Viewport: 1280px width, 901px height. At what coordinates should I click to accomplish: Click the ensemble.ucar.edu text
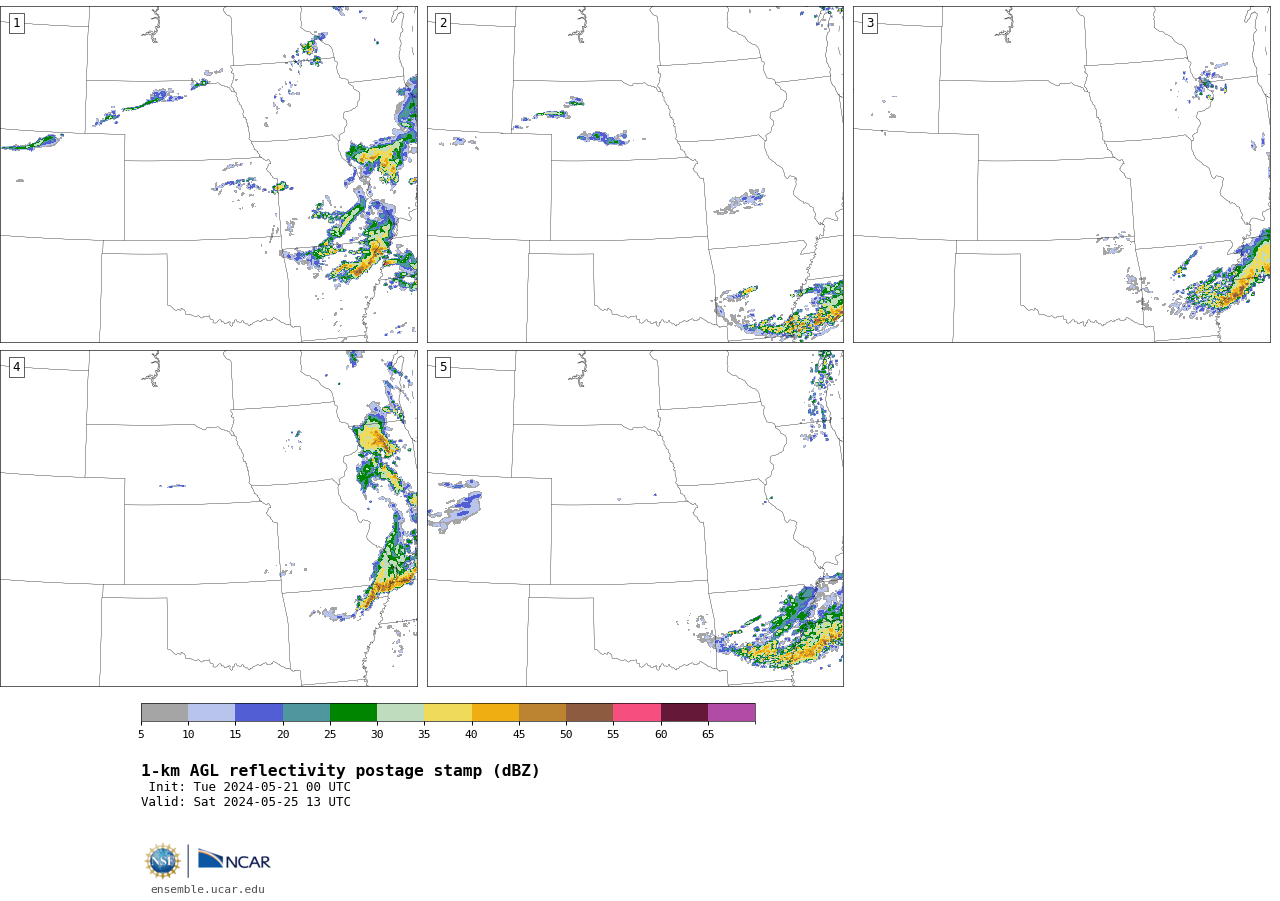pos(208,889)
